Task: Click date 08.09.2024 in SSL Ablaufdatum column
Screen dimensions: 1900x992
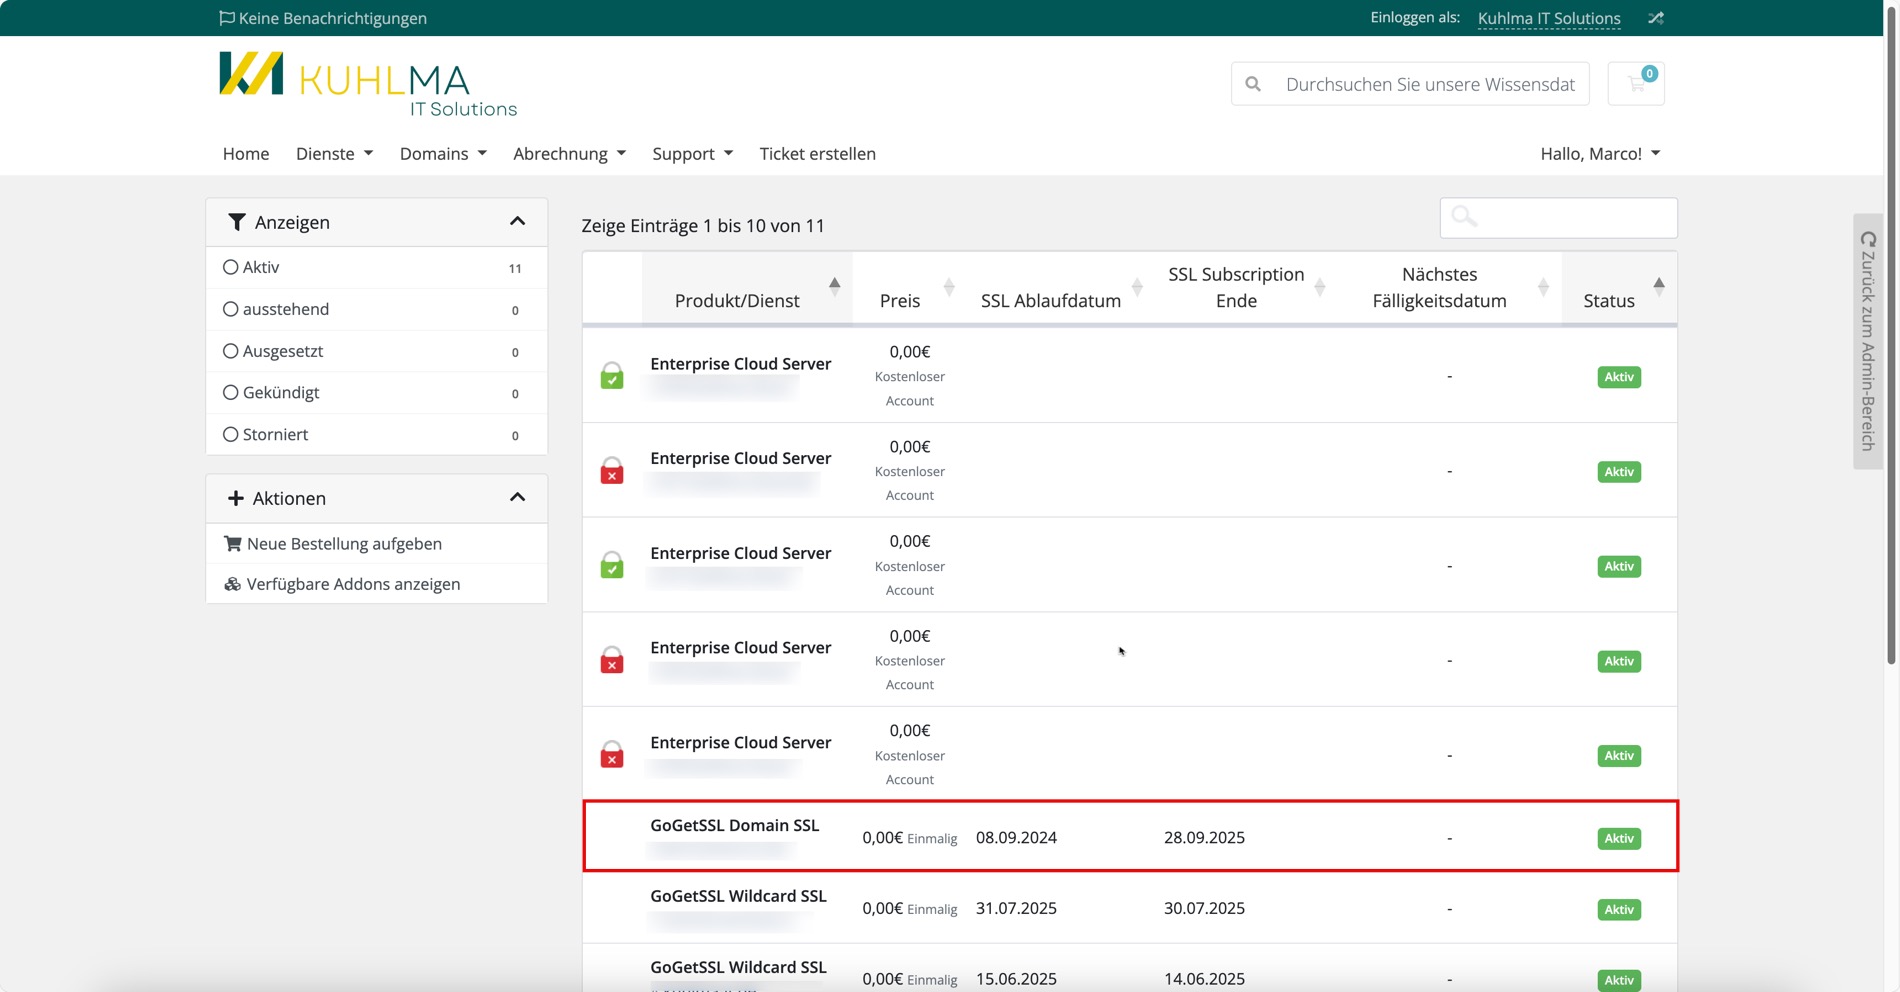Action: [1016, 837]
